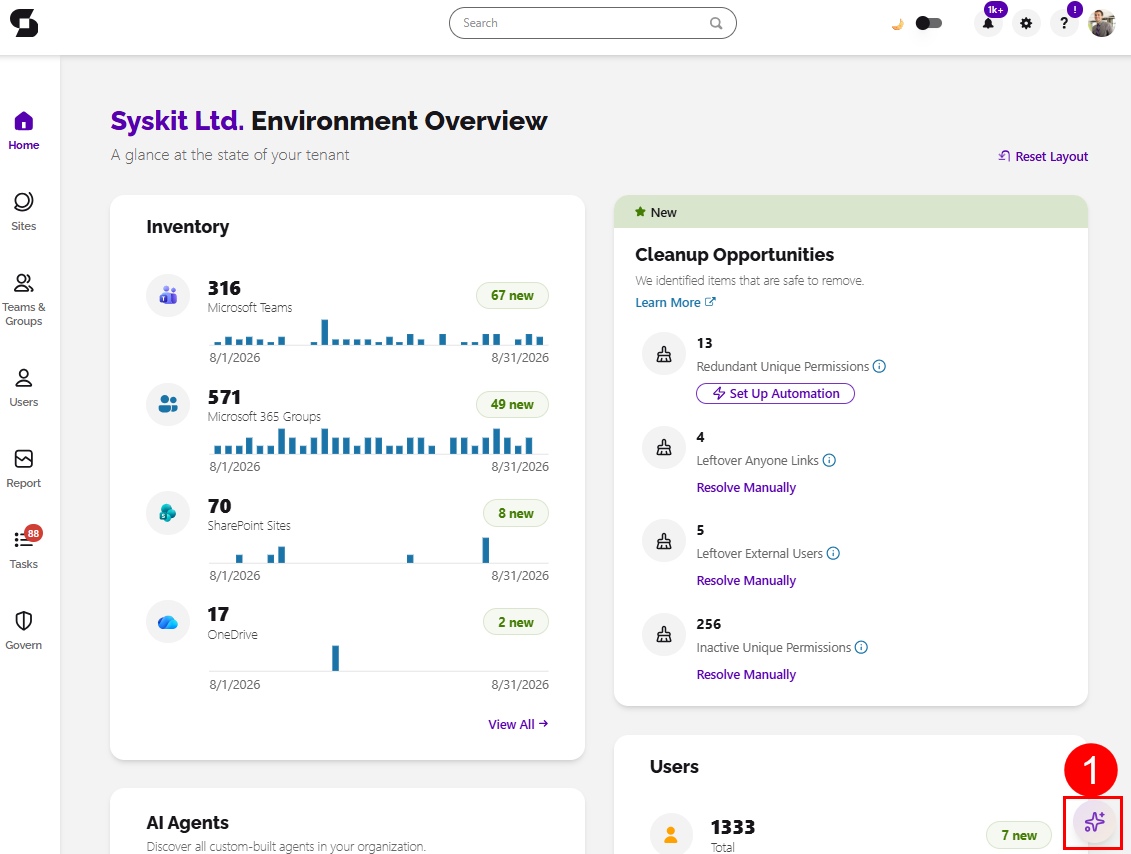Viewport: 1131px width, 854px height.
Task: Click View All in Inventory card
Action: click(518, 724)
